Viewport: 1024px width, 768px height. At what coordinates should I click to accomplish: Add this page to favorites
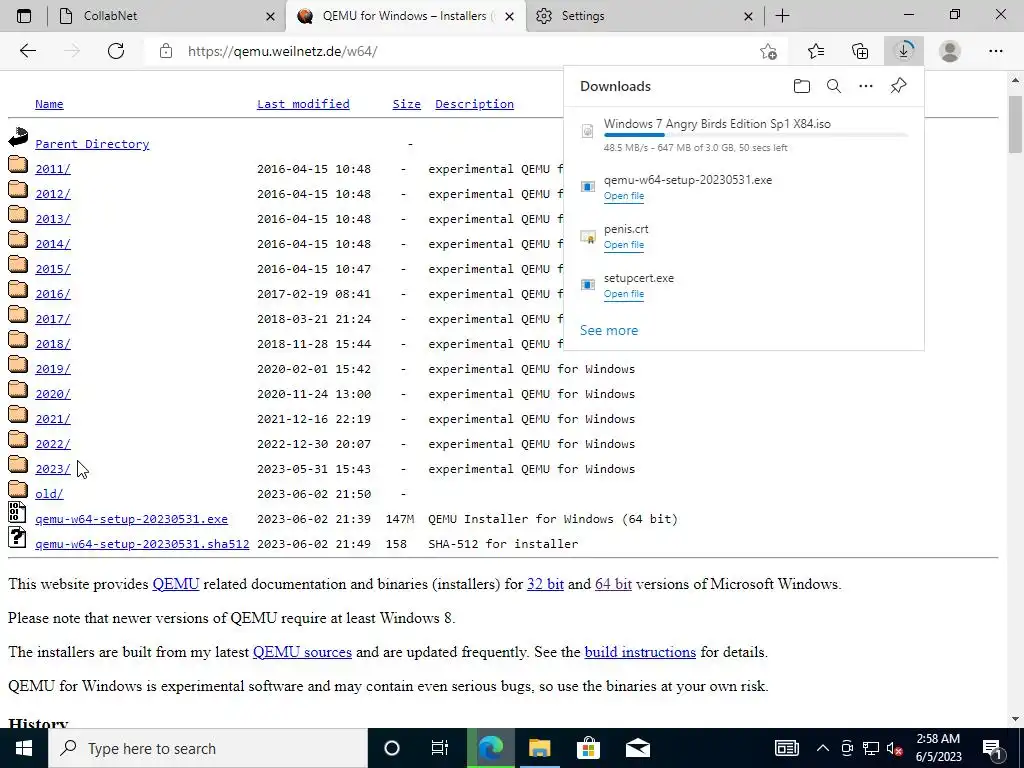point(769,51)
